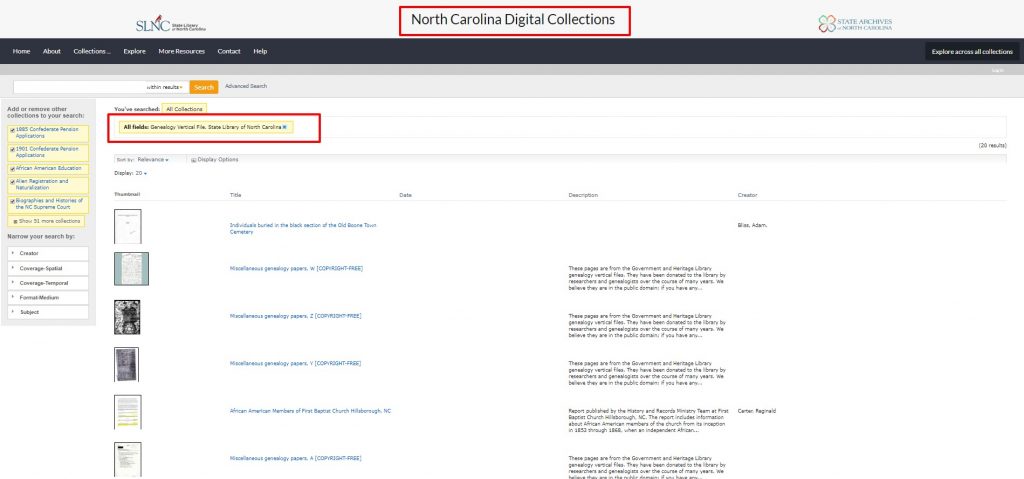The height and width of the screenshot is (479, 1024).
Task: Open the Help menu item
Action: pyautogui.click(x=260, y=51)
